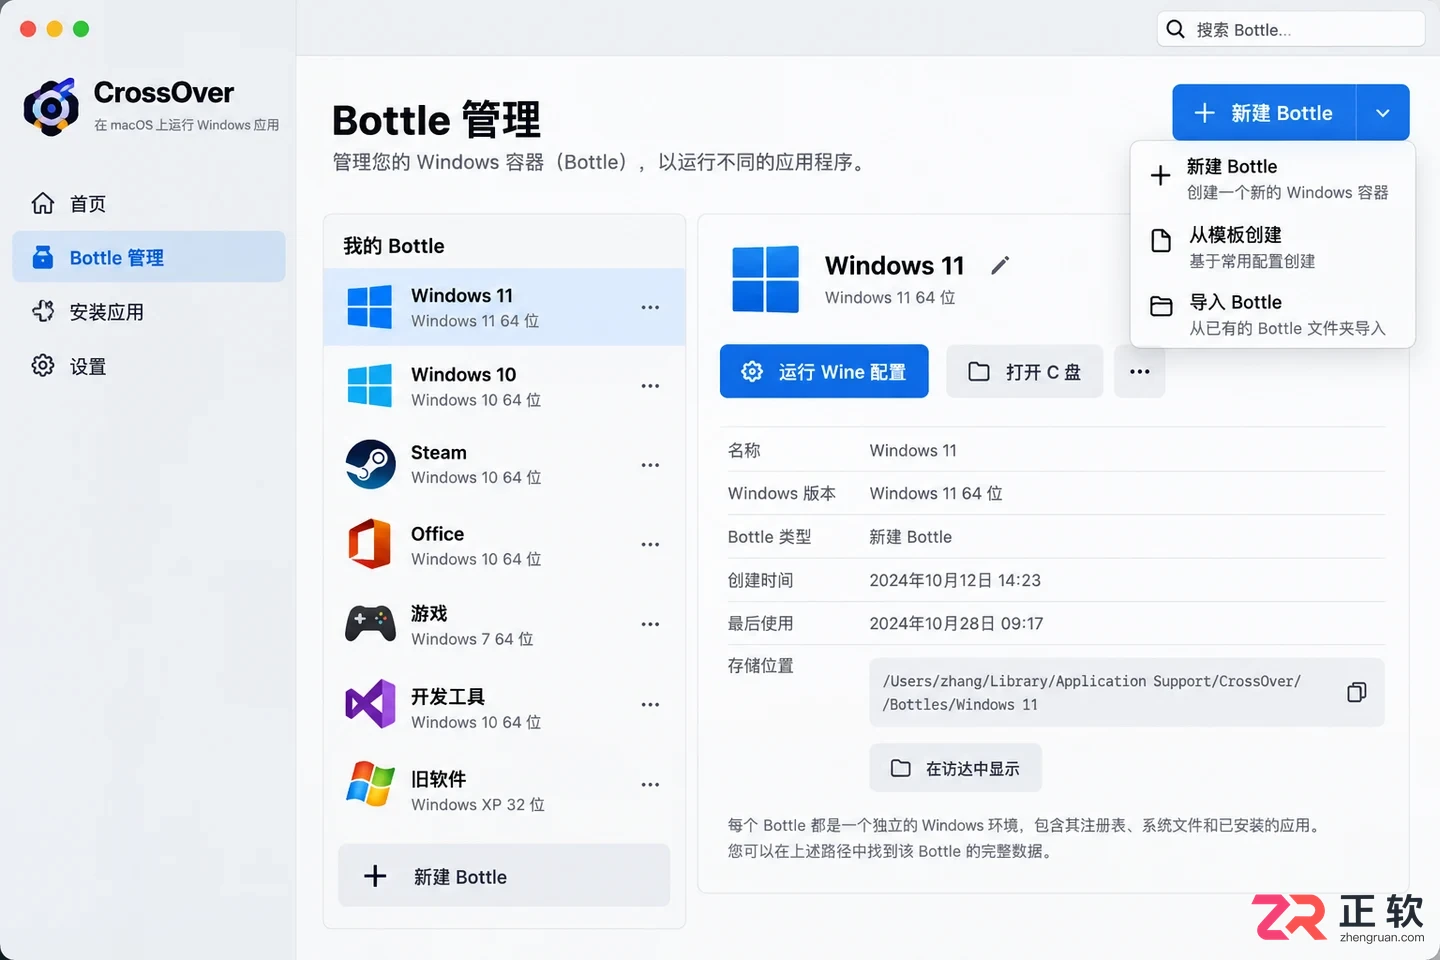The height and width of the screenshot is (960, 1440).
Task: Open more options for Windows 10 row
Action: pos(650,386)
